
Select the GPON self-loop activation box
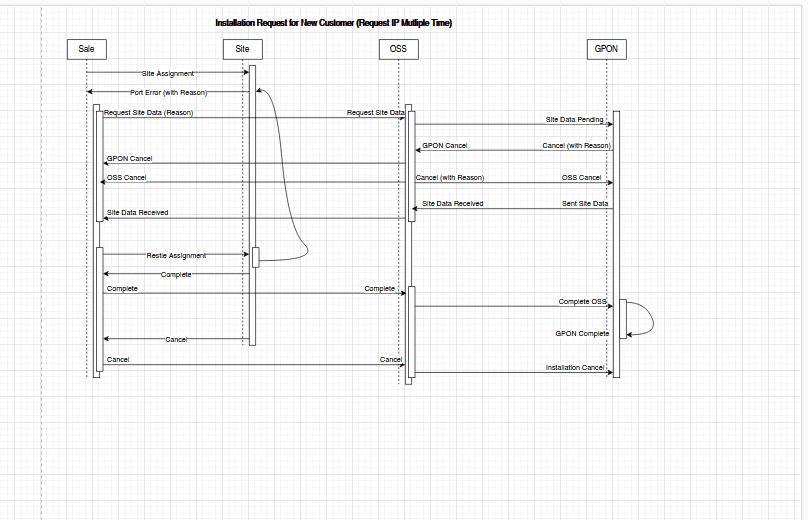coord(623,319)
